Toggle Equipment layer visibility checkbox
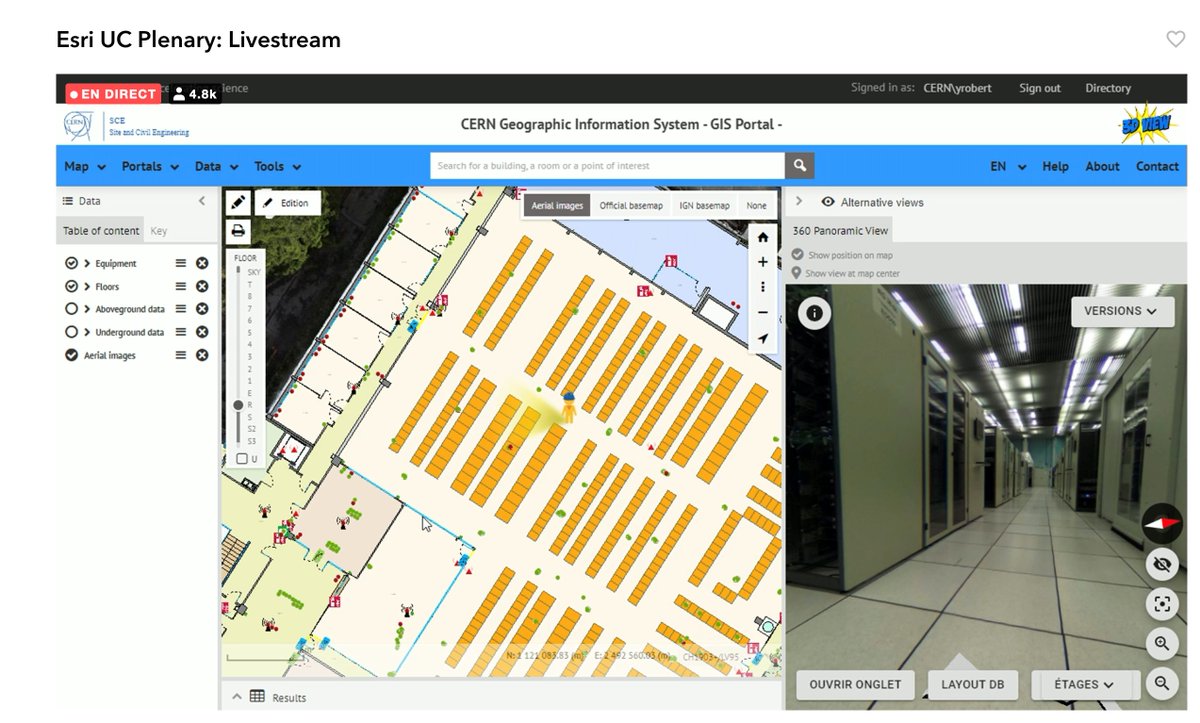 point(71,263)
